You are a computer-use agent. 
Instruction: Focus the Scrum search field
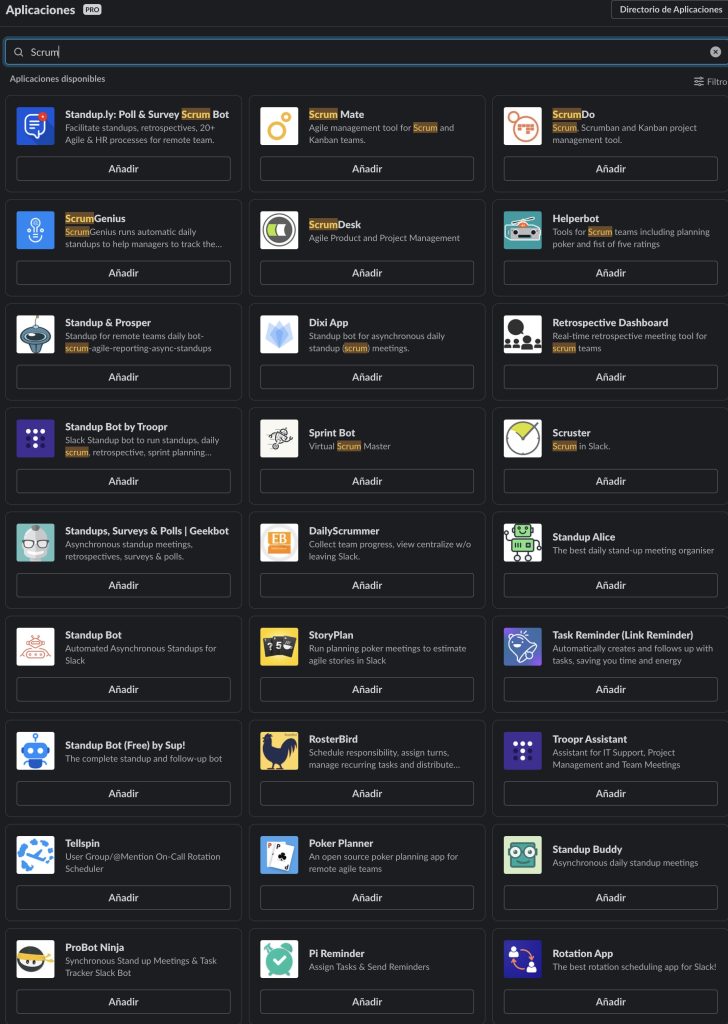click(366, 52)
